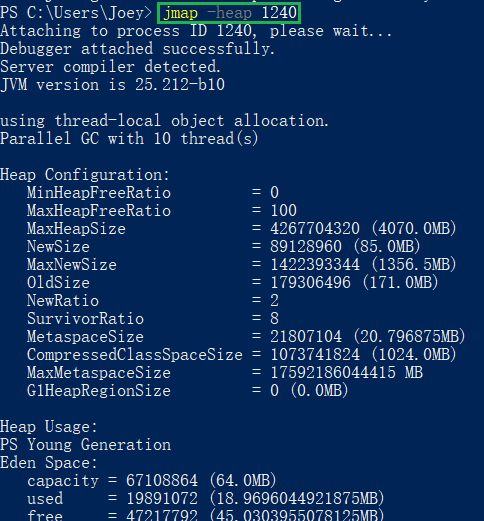Click the OldSize value 179306496

point(310,283)
